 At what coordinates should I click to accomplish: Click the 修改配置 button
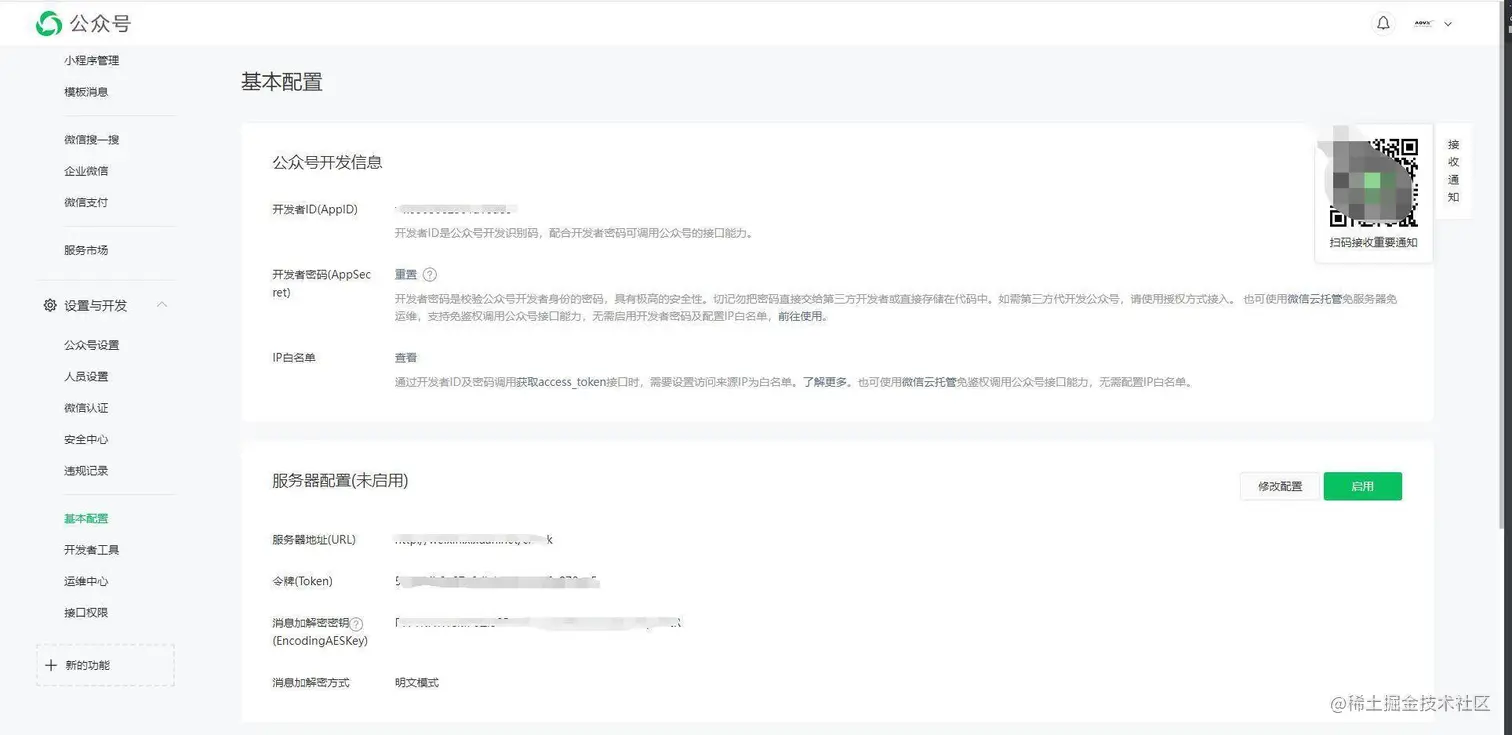(x=1280, y=486)
